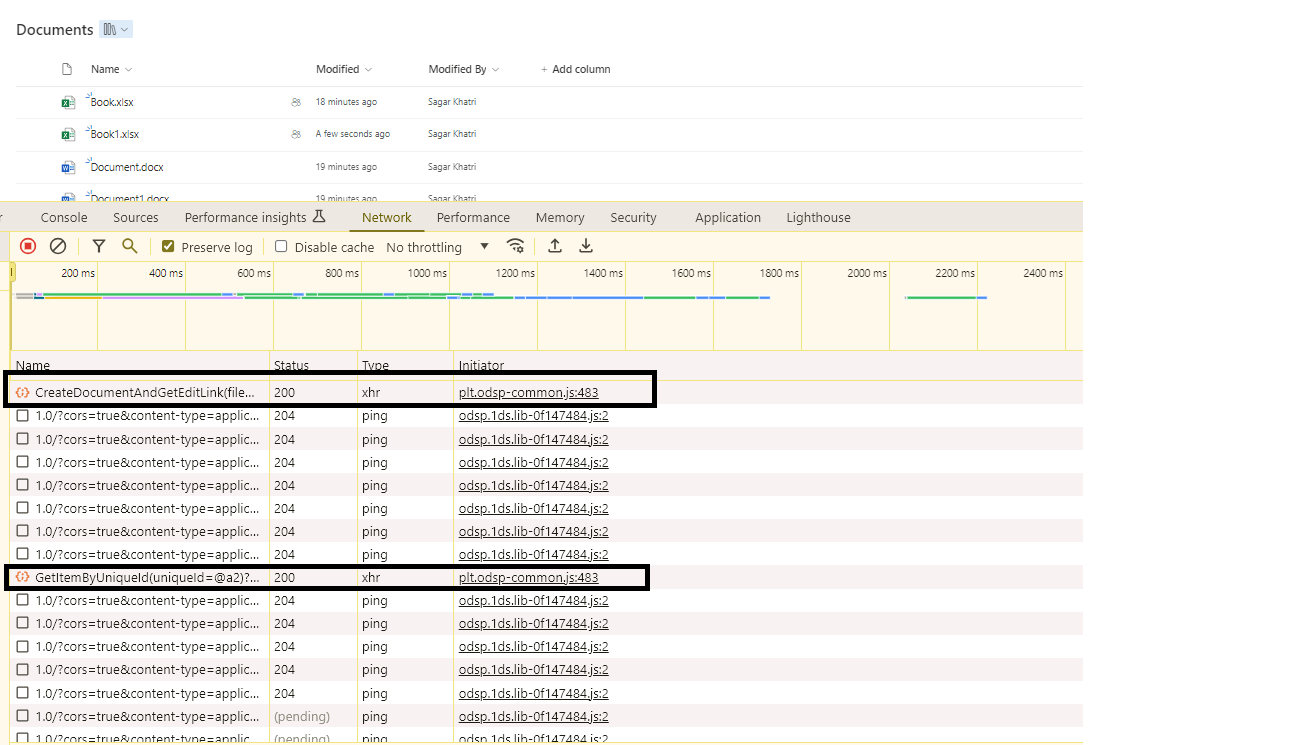Uncheck the Preserve log option
This screenshot has height=745, width=1297.
[x=168, y=246]
